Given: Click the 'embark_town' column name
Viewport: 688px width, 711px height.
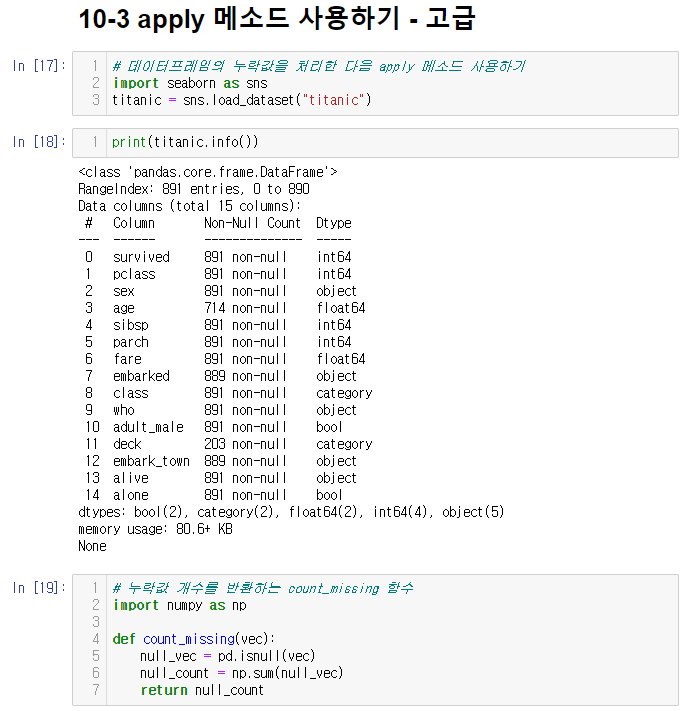Looking at the screenshot, I should point(151,461).
